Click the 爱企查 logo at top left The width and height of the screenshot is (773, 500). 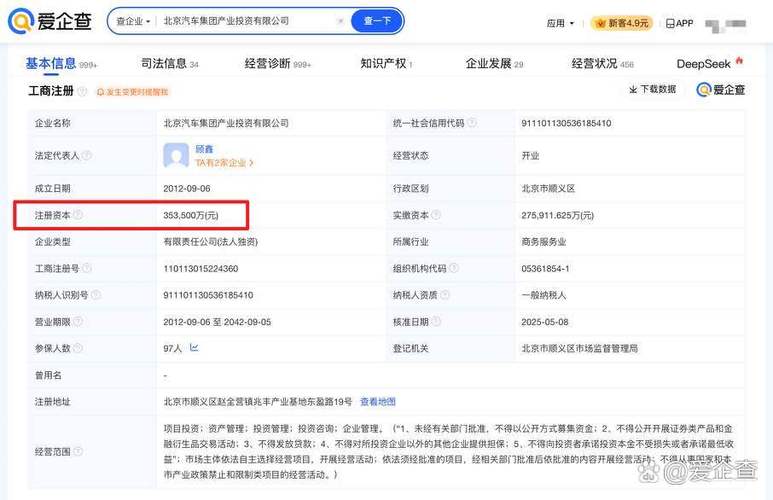50,21
